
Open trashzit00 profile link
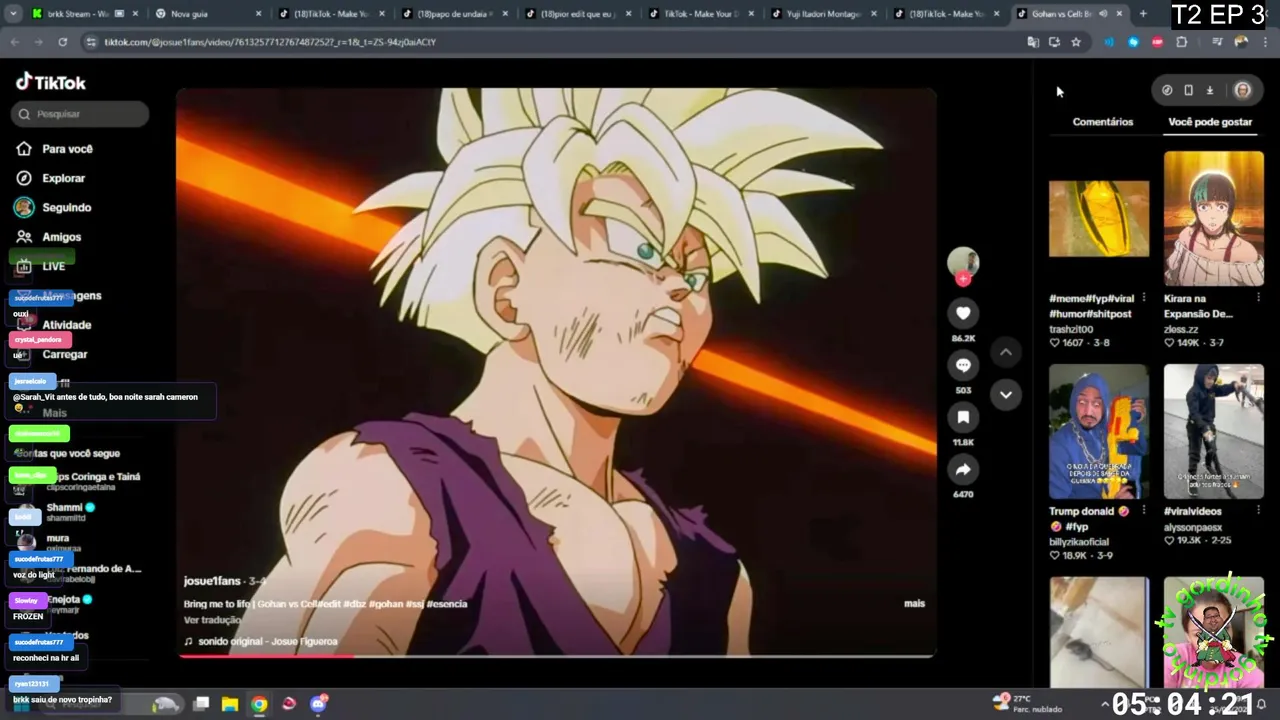1071,329
